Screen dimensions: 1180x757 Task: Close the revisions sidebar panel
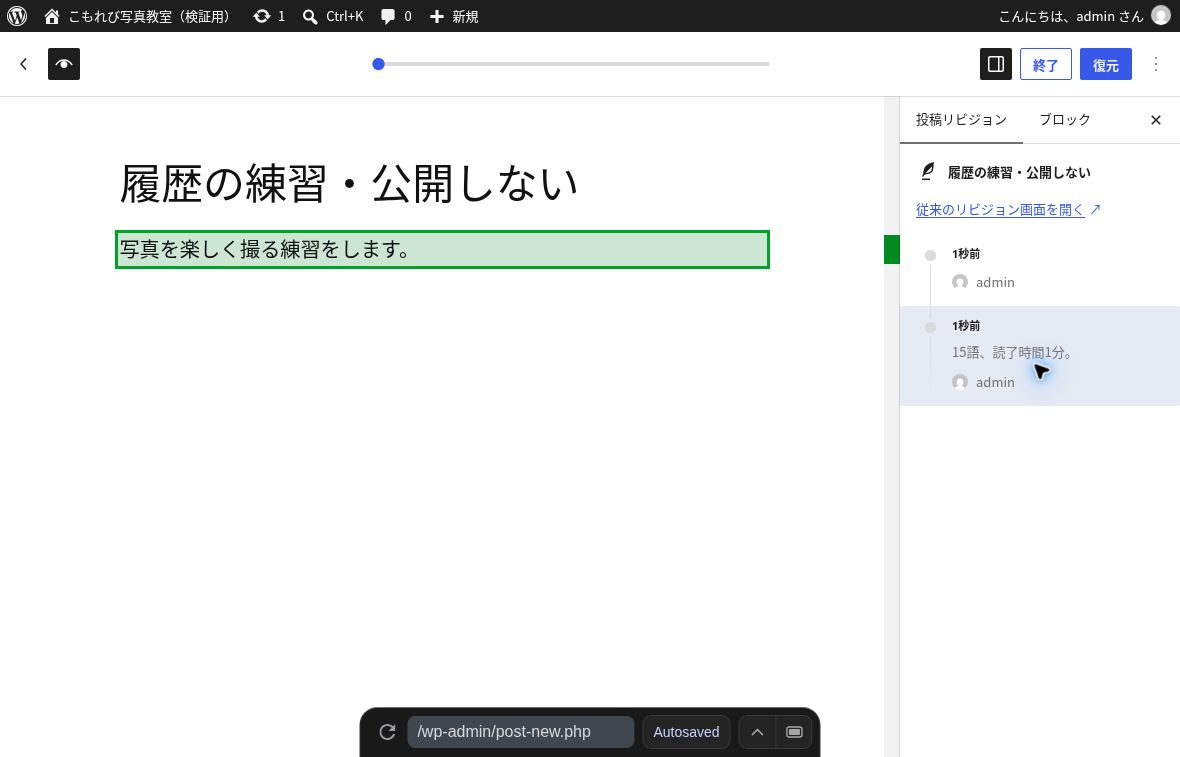(1156, 120)
